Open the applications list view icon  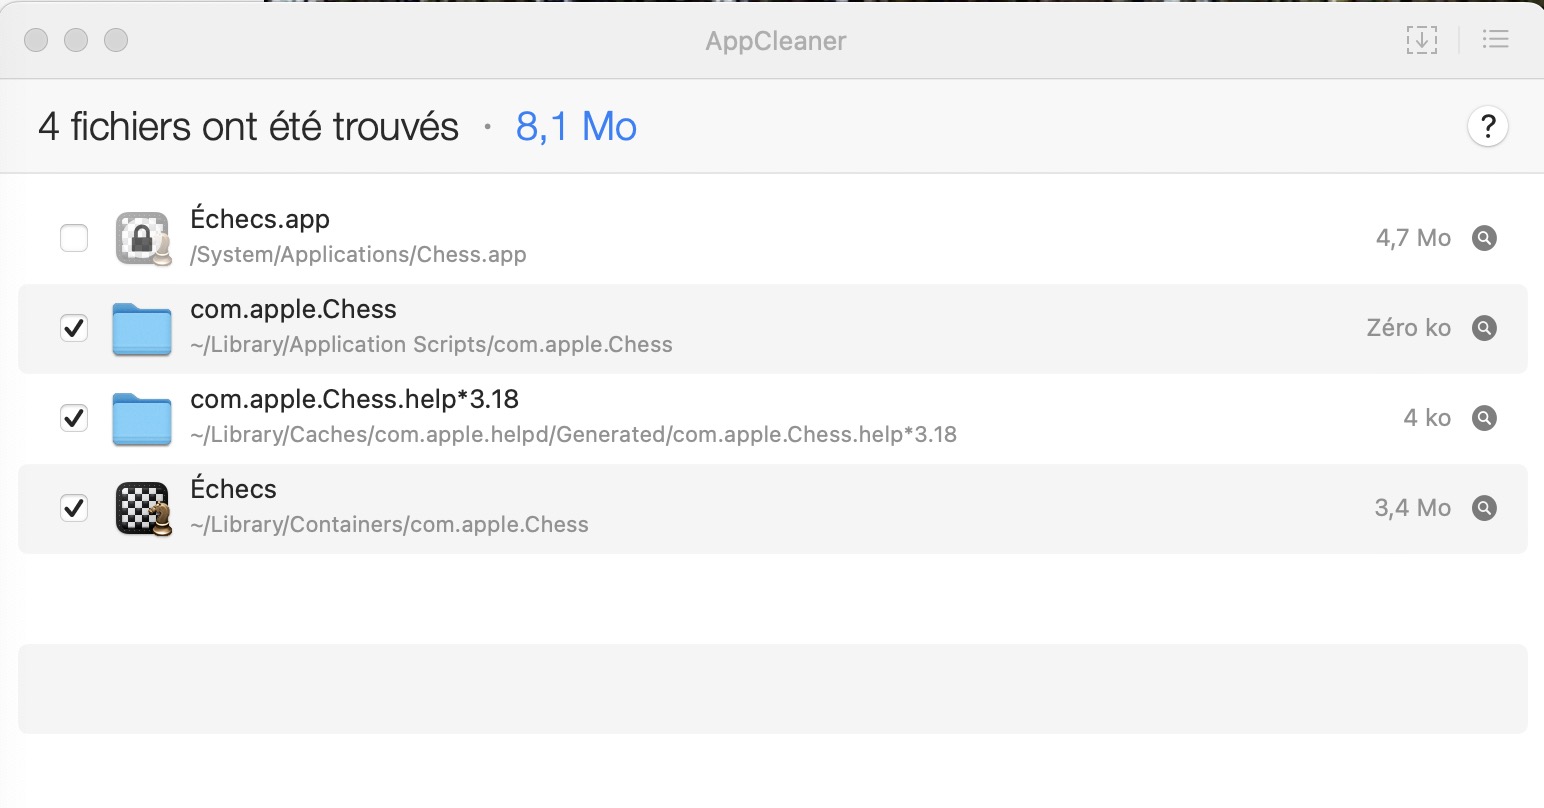coord(1495,40)
